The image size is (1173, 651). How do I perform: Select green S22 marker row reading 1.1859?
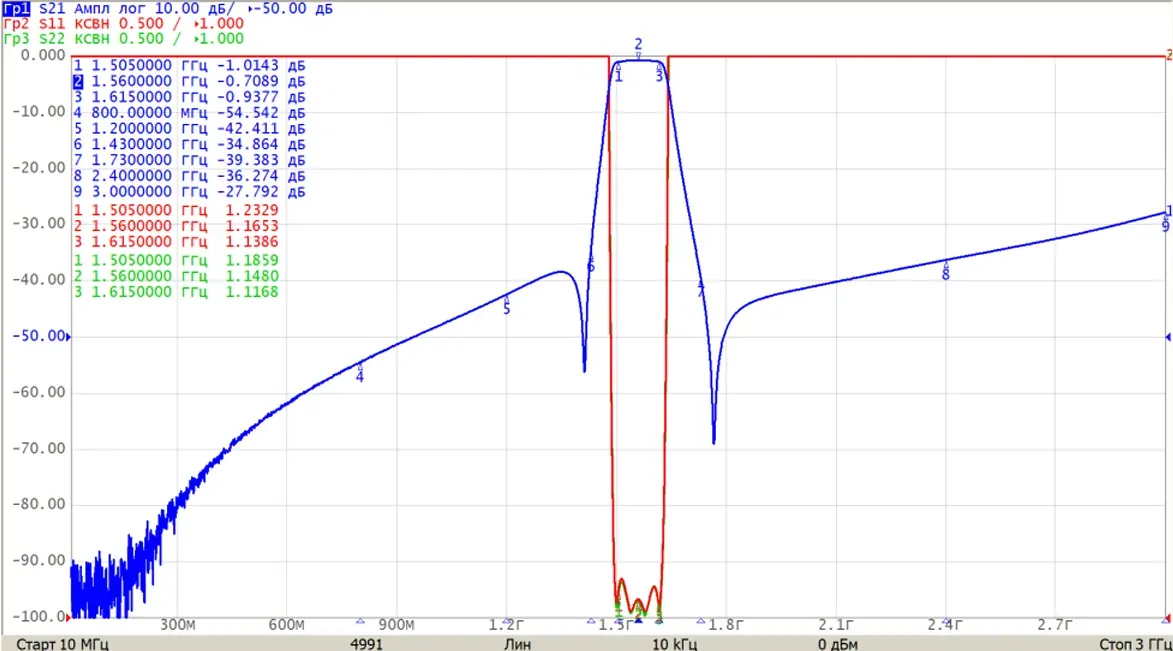(x=176, y=260)
